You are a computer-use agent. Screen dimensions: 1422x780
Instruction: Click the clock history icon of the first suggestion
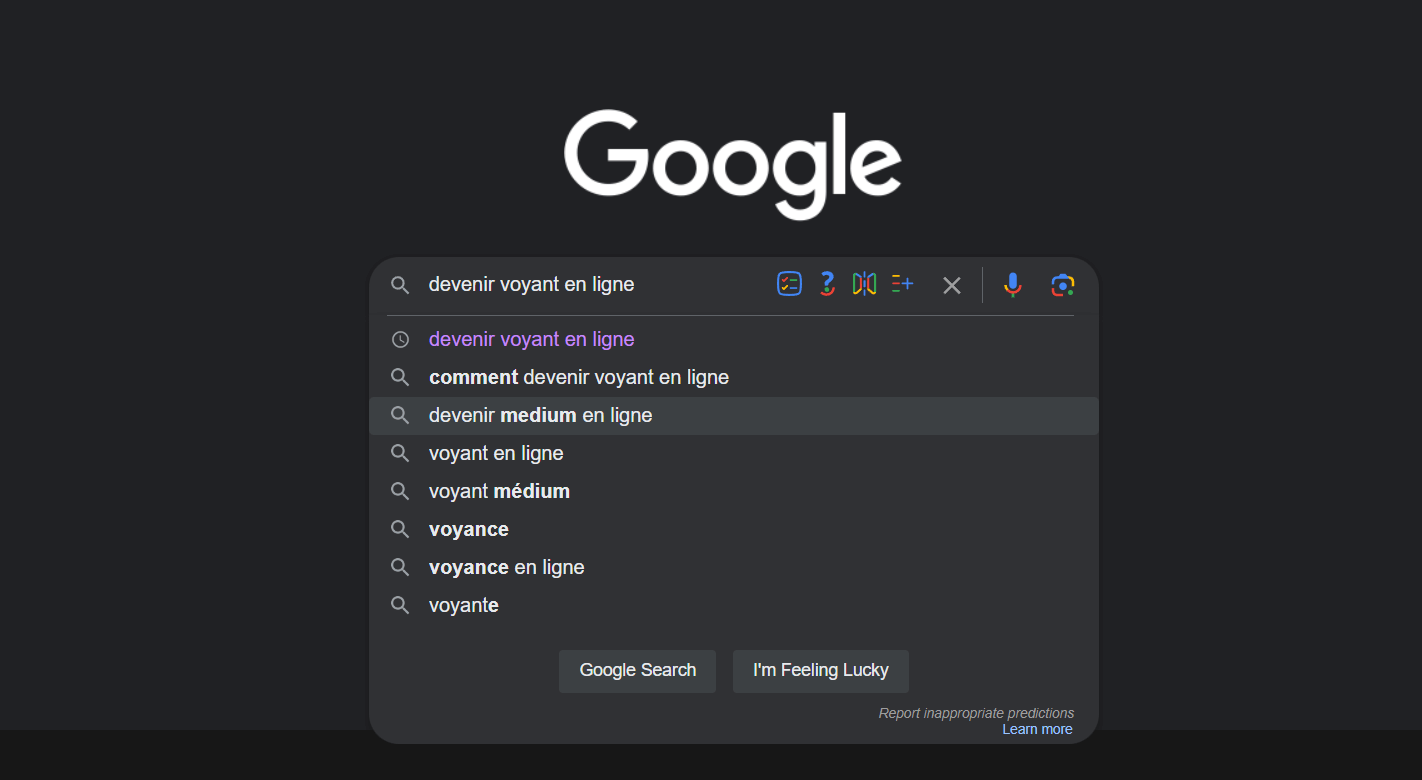pos(400,339)
